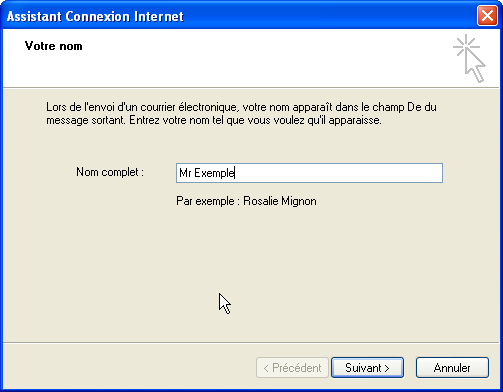Click the Rosalie Mignon sample name
Image resolution: width=503 pixels, height=392 pixels.
pyautogui.click(x=280, y=201)
